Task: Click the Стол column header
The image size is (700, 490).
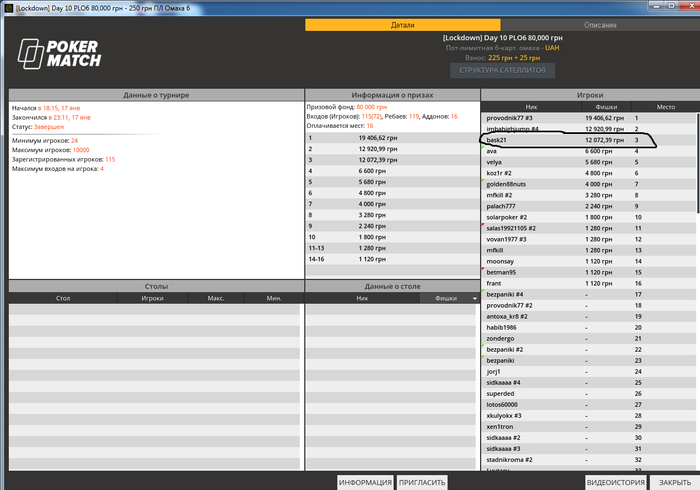Action: tap(63, 298)
